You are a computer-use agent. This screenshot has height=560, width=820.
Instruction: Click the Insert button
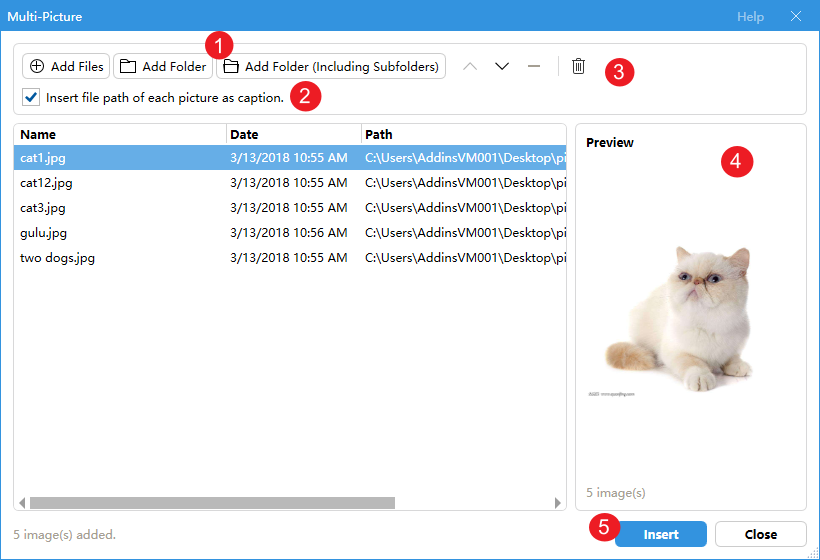[661, 534]
